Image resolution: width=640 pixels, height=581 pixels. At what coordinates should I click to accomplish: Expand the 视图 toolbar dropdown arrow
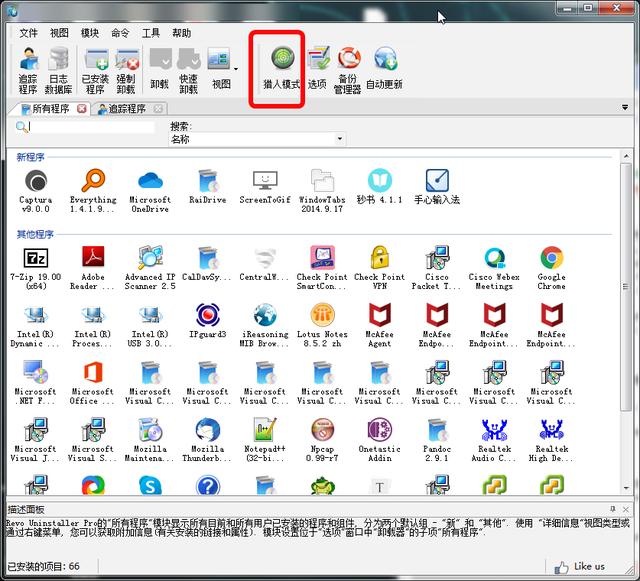(x=236, y=69)
